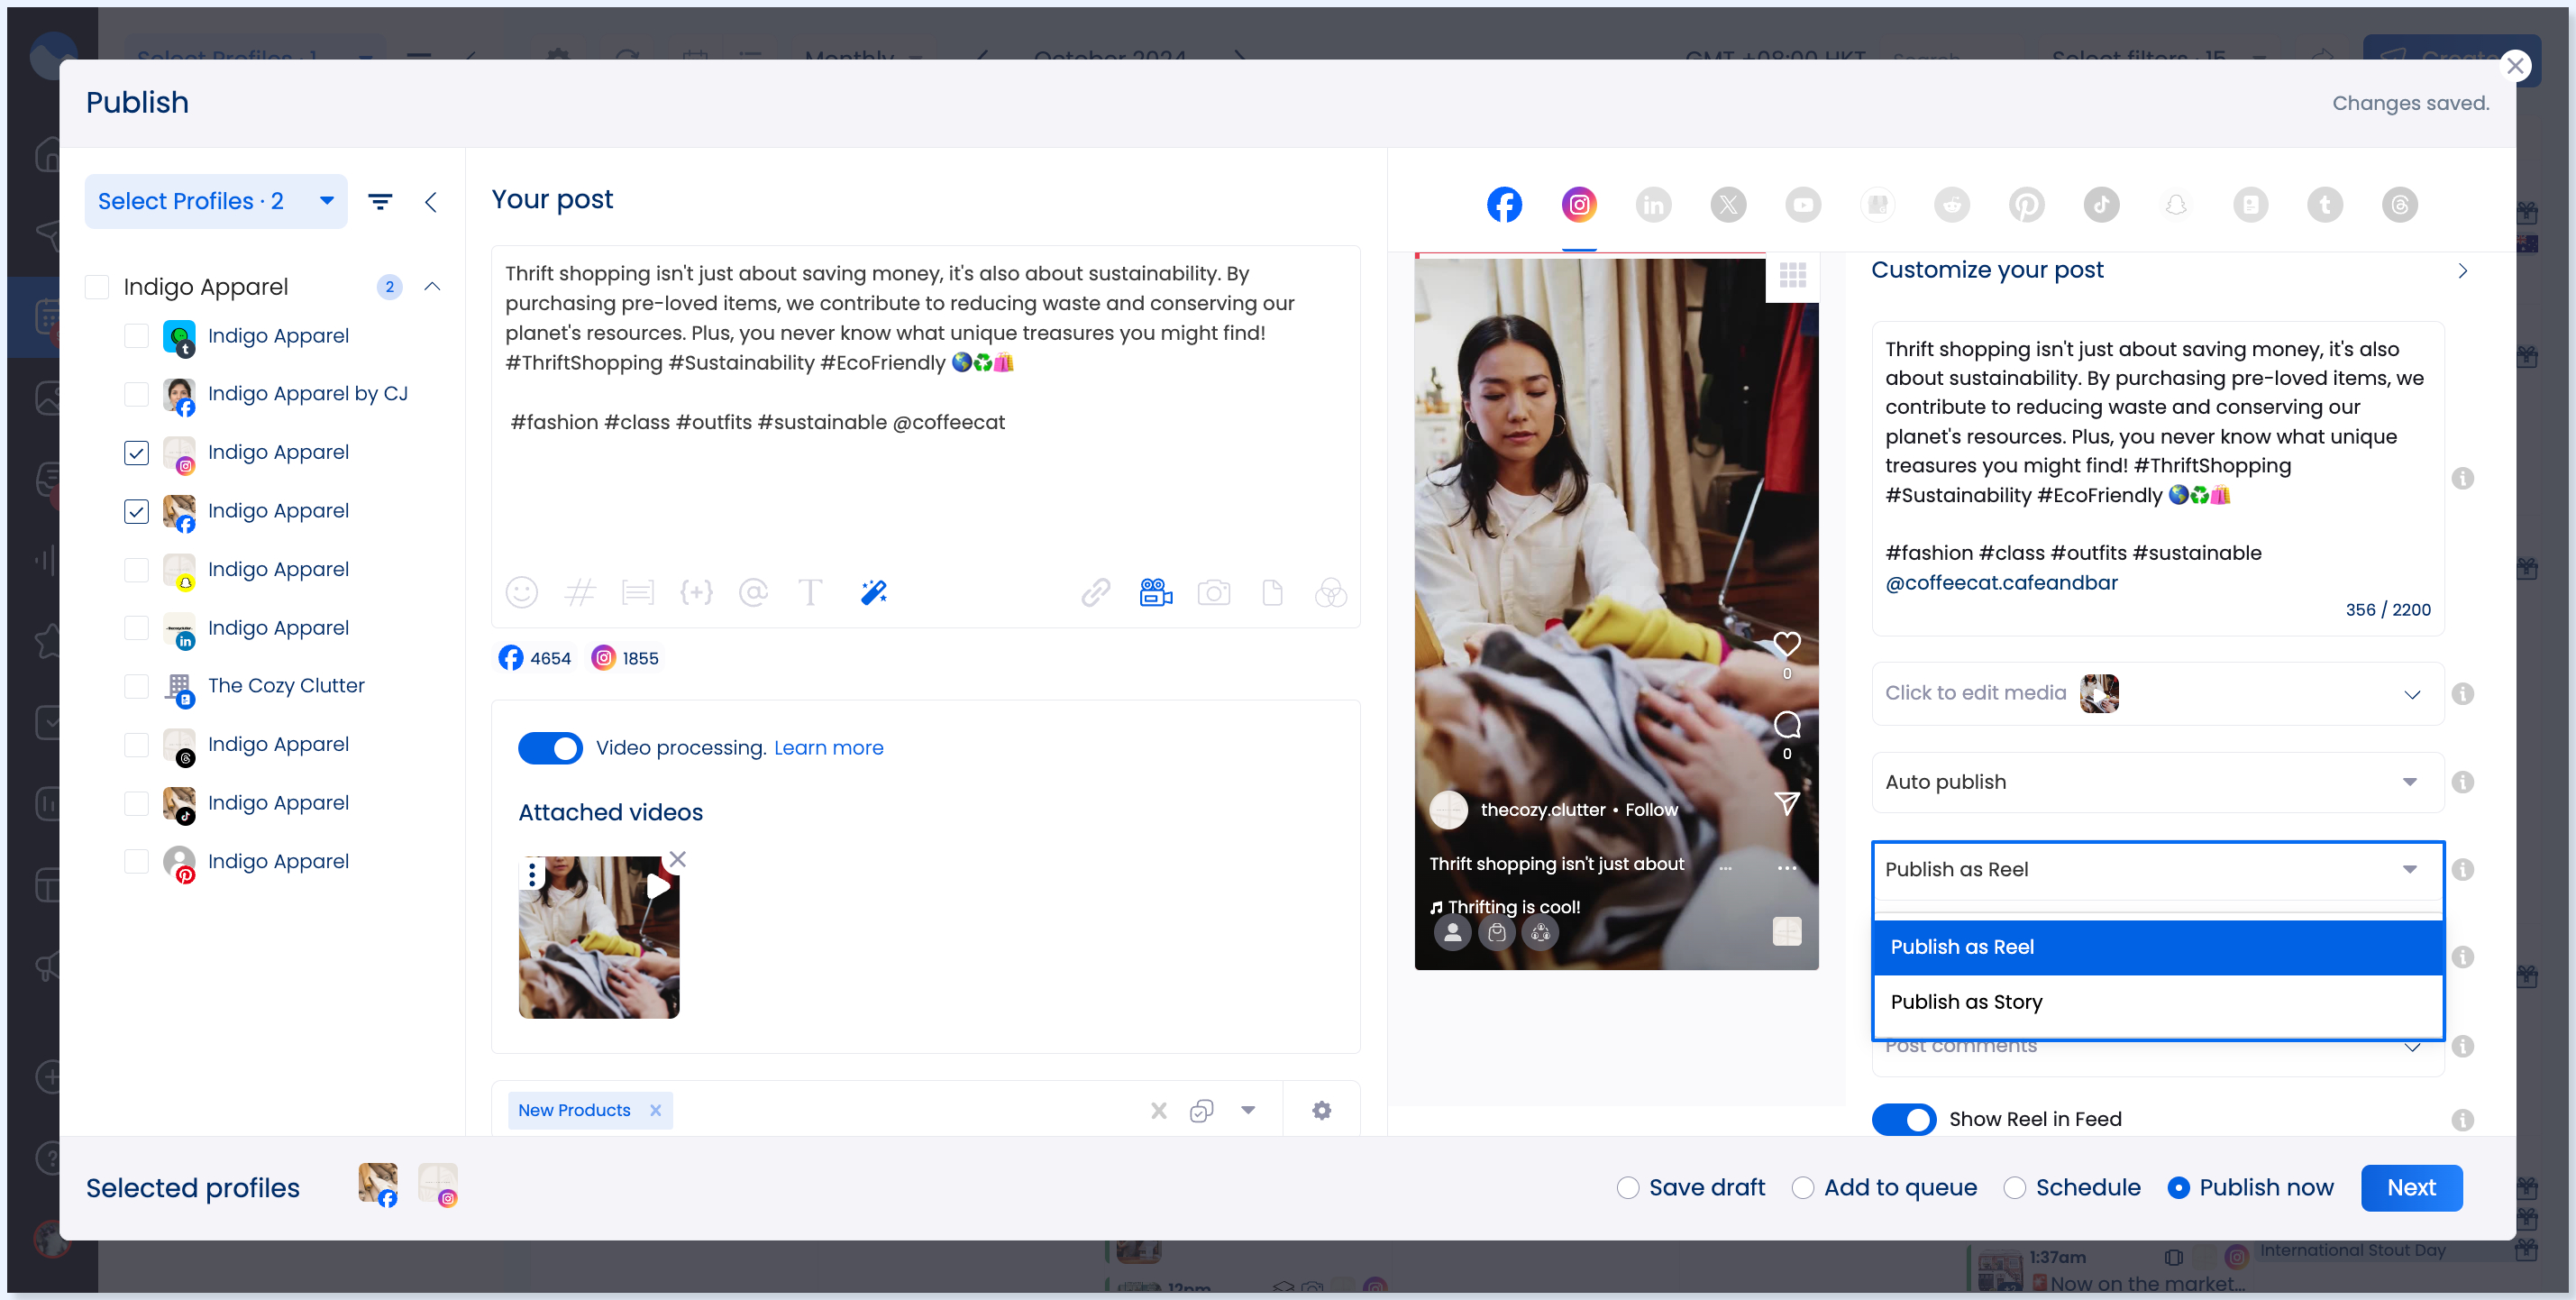Screen dimensions: 2576x1300
Task: Select the Pinterest network icon
Action: click(x=2026, y=205)
